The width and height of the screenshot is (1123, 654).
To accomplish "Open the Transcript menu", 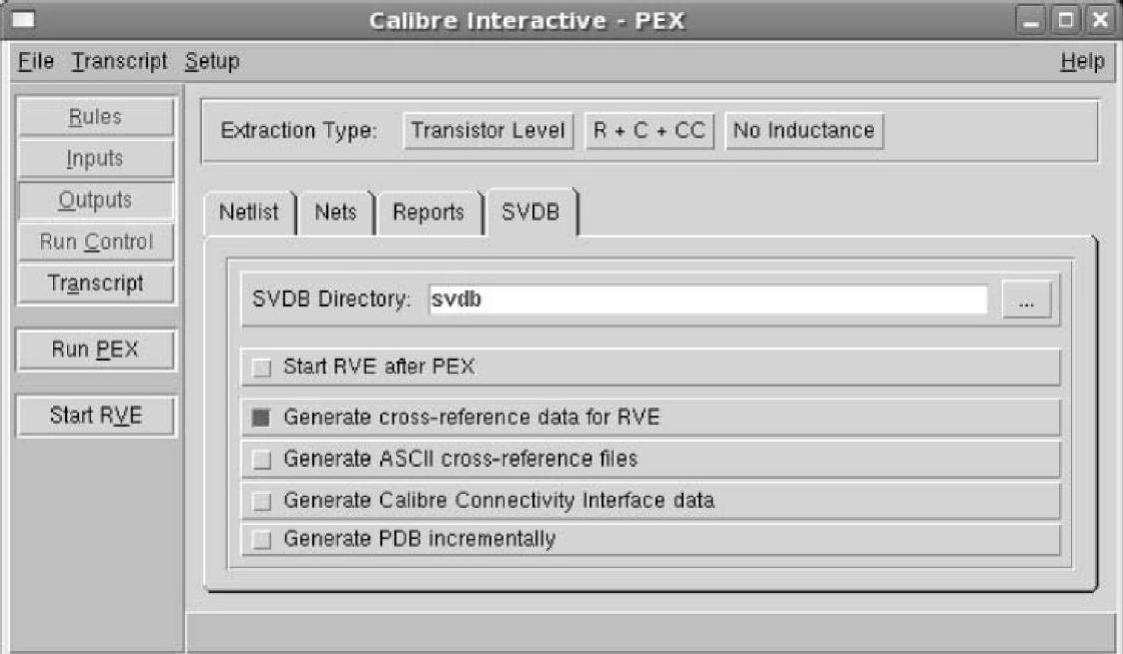I will point(119,62).
